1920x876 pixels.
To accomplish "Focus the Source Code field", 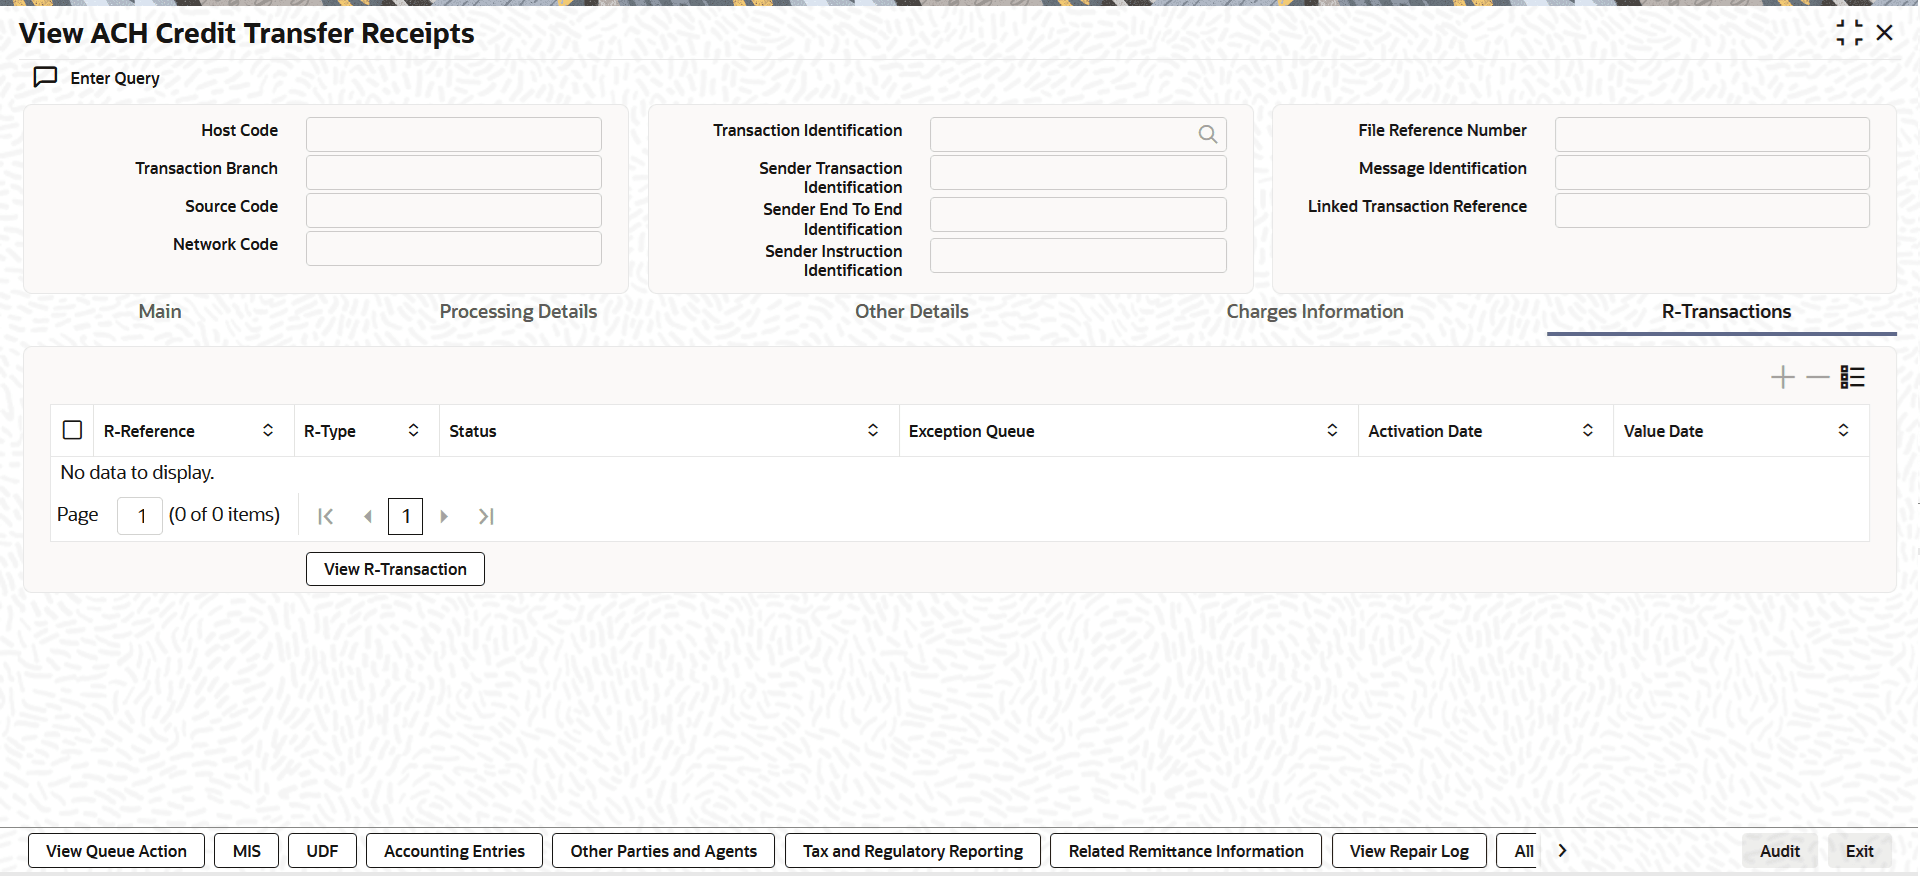I will coord(454,210).
